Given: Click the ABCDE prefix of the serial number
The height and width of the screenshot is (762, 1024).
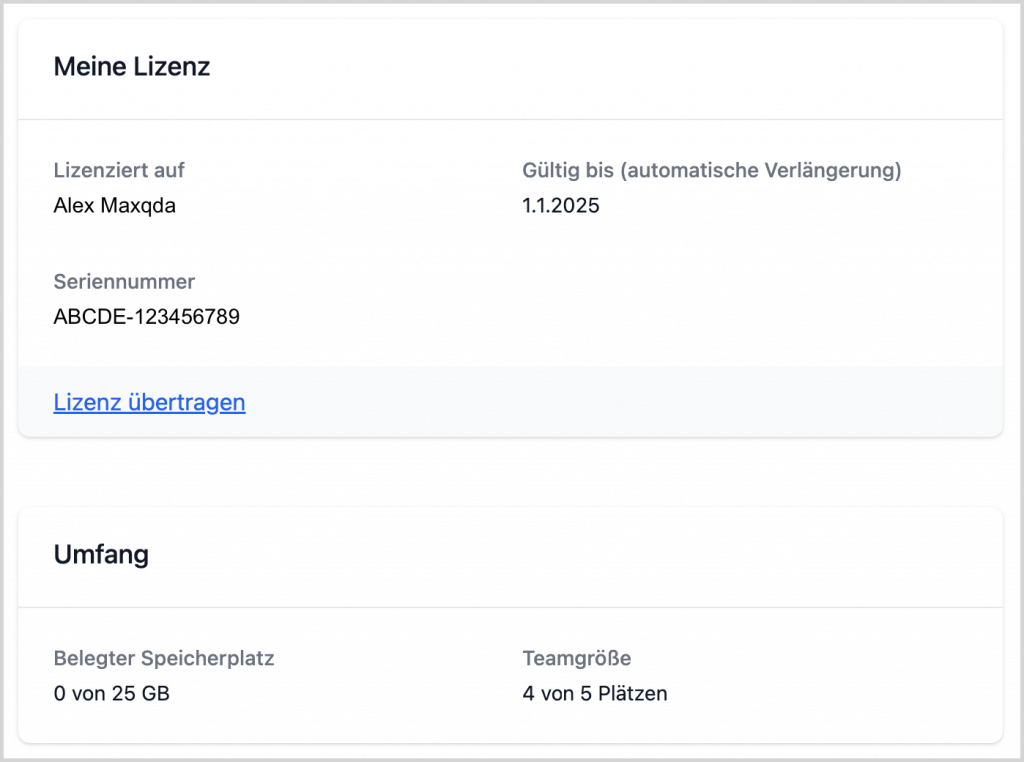Looking at the screenshot, I should click(x=82, y=317).
